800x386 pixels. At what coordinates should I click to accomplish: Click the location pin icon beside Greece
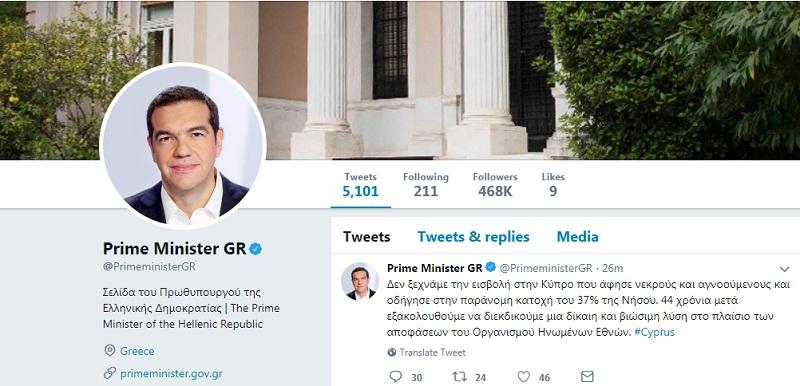click(x=109, y=351)
